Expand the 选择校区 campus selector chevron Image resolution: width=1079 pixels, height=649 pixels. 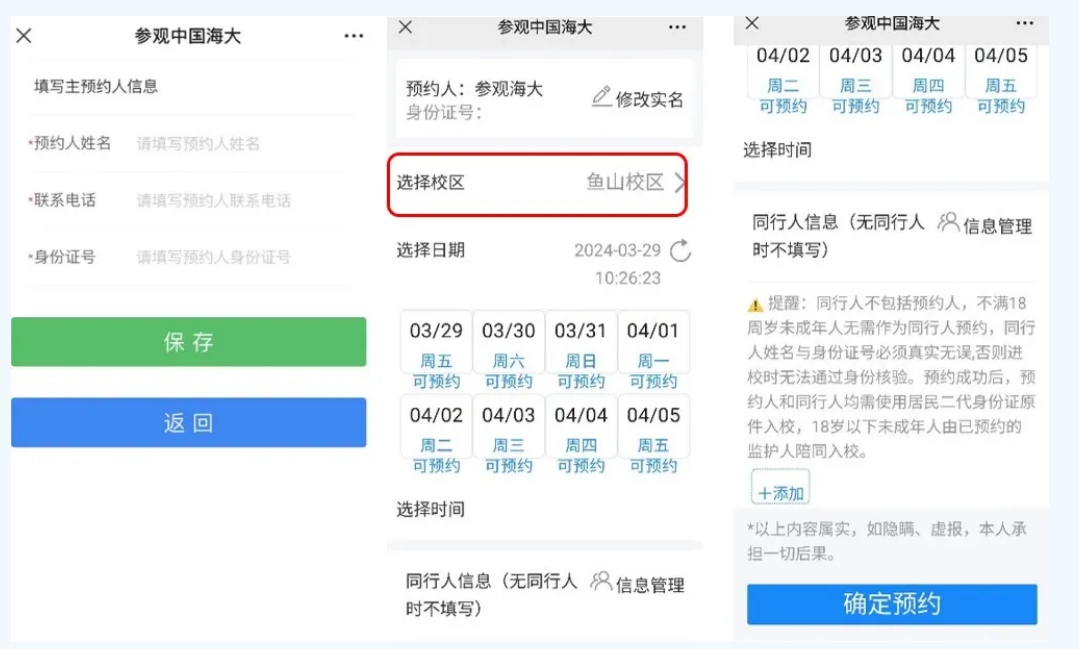coord(680,183)
